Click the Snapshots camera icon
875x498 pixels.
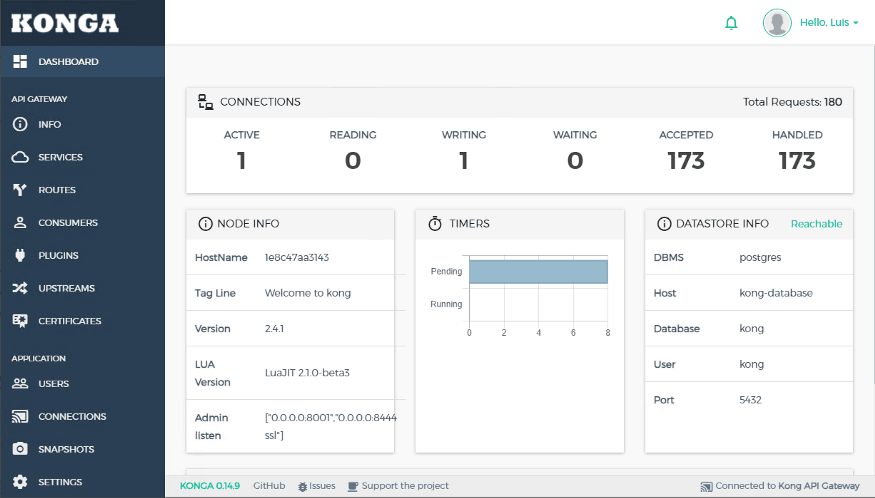tap(20, 449)
